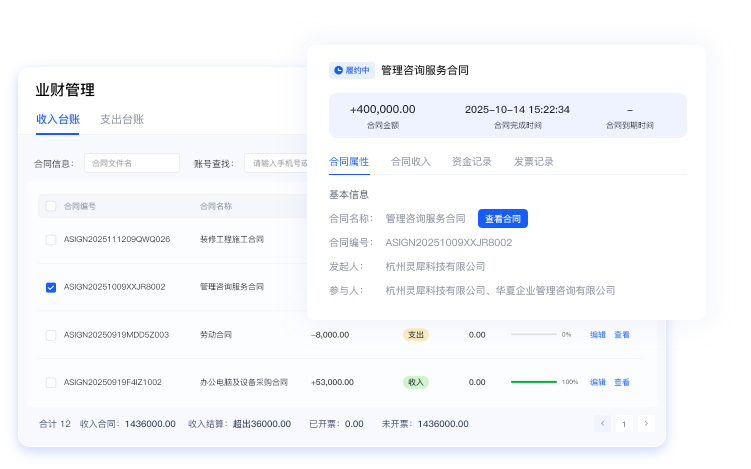Click the +400,000.00 contract amount
Screen dimensions: 751x469
(383, 110)
